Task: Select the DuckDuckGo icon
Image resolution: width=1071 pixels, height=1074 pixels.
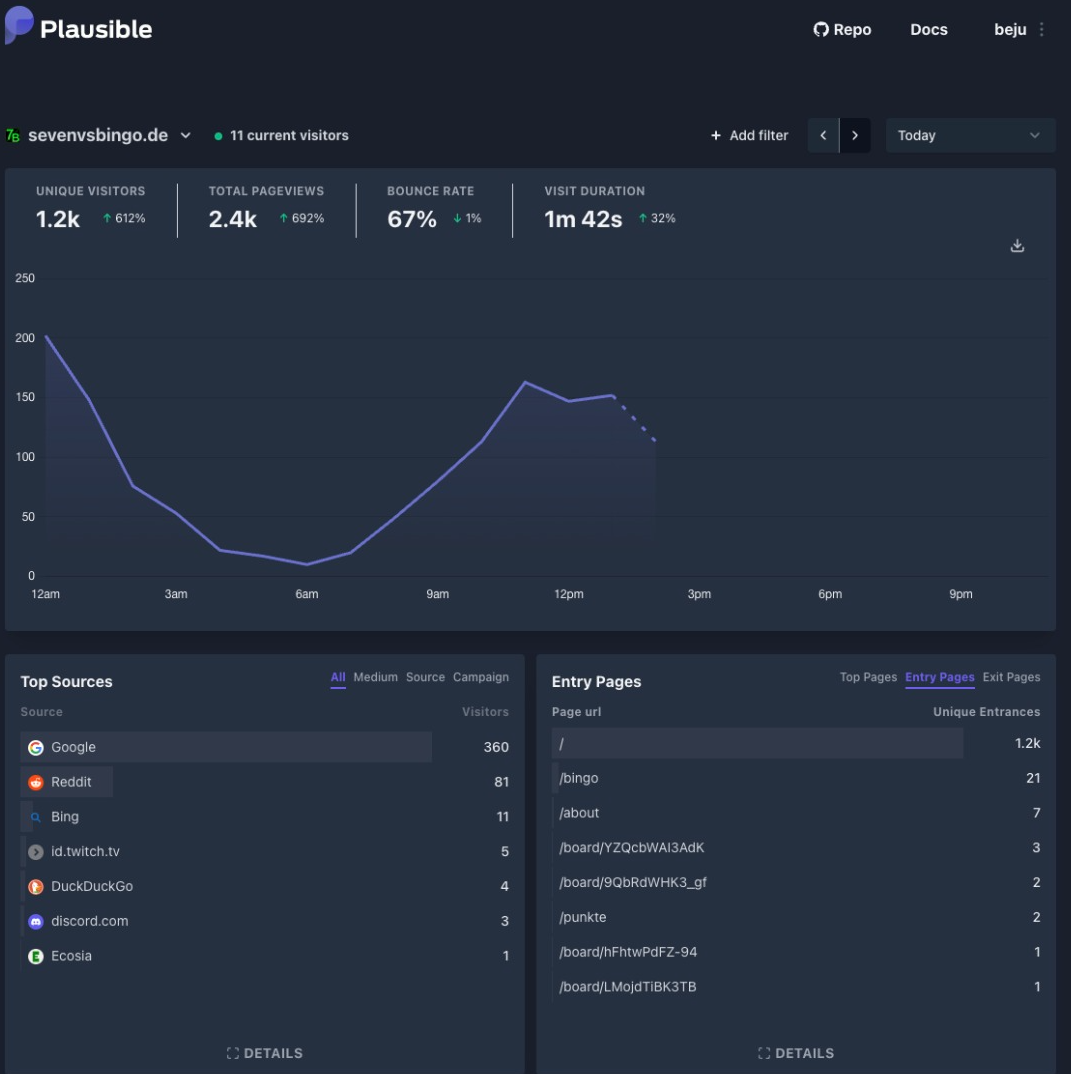Action: [34, 886]
